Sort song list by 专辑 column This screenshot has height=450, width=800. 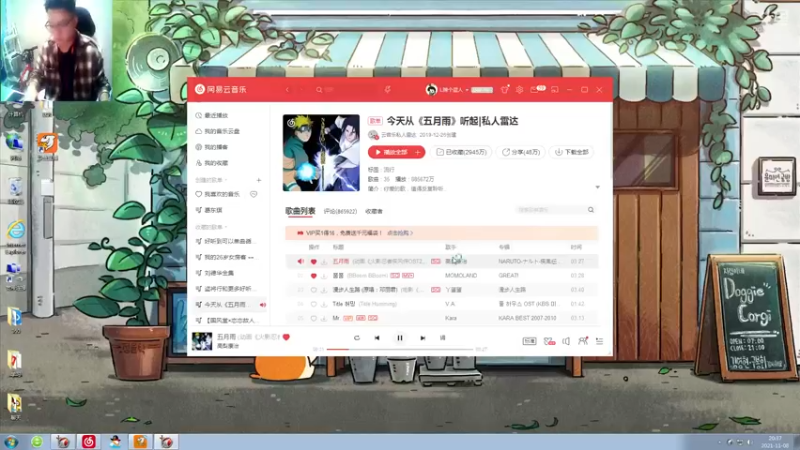[x=504, y=247]
